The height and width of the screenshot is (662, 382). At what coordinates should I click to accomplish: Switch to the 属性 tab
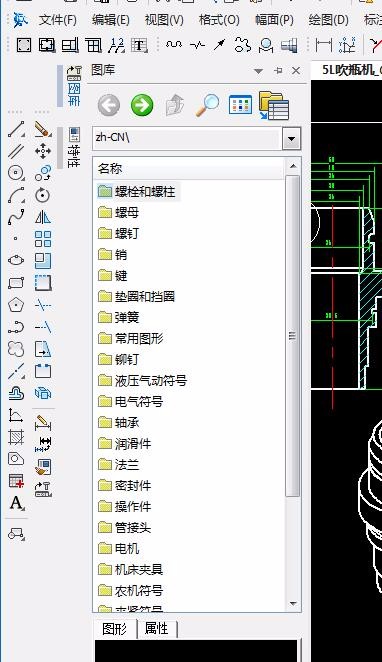pyautogui.click(x=156, y=629)
